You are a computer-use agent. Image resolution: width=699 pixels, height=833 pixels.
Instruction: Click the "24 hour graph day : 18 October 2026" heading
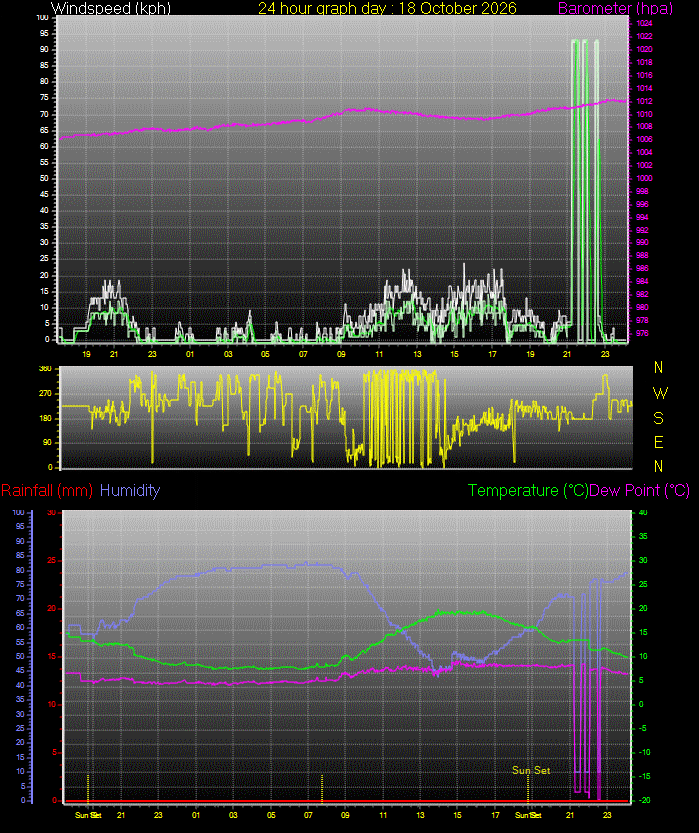point(387,8)
